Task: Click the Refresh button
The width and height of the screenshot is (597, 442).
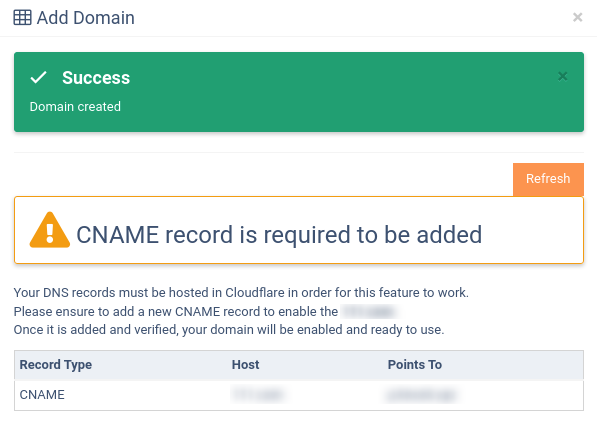Action: (548, 179)
